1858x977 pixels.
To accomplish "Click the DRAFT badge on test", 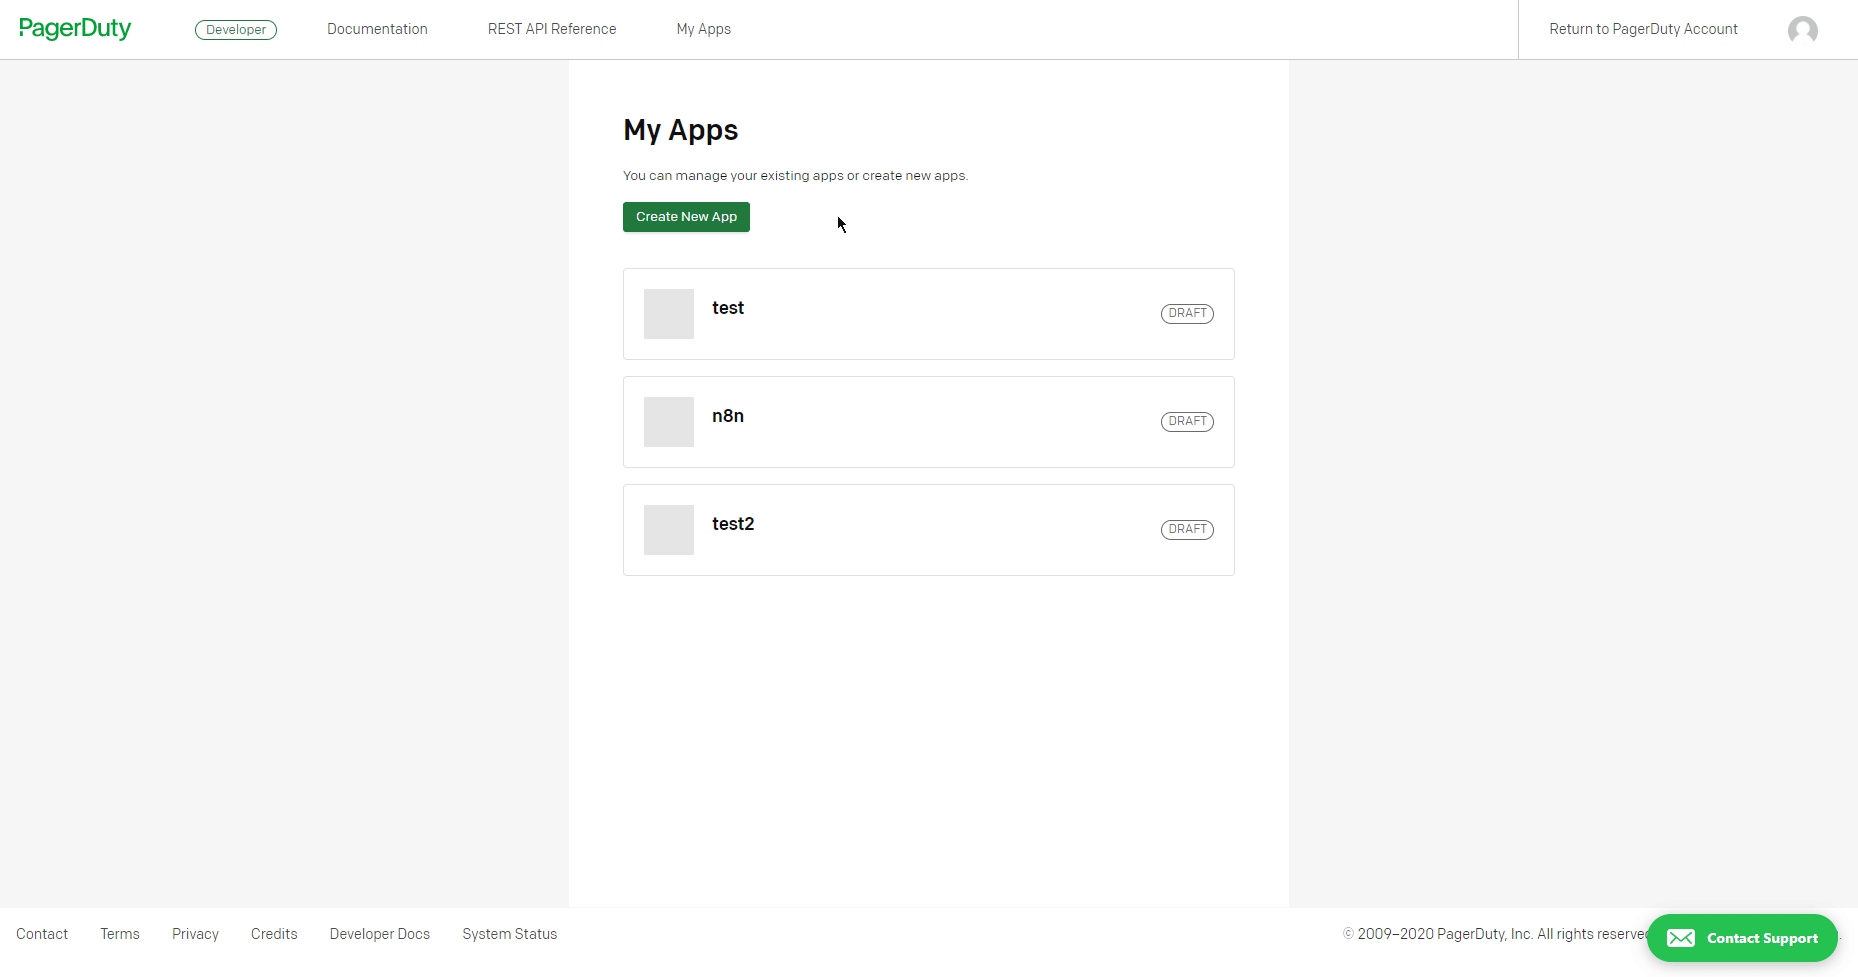I will pyautogui.click(x=1187, y=313).
